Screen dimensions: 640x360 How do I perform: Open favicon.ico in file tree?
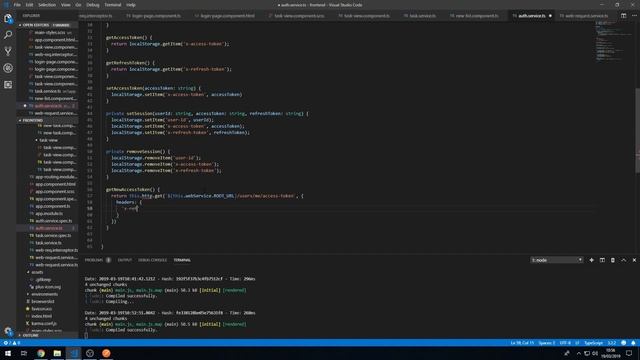pos(41,309)
